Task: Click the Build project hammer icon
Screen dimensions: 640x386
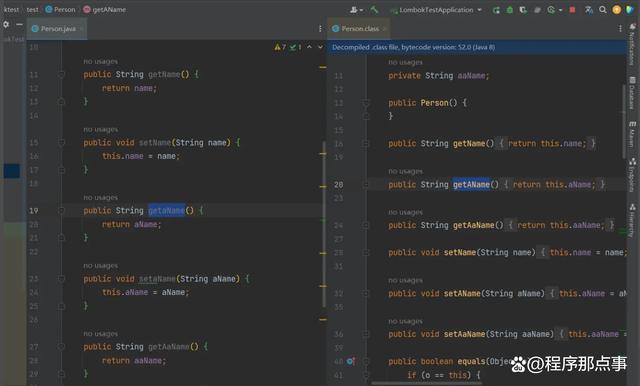Action: point(374,9)
